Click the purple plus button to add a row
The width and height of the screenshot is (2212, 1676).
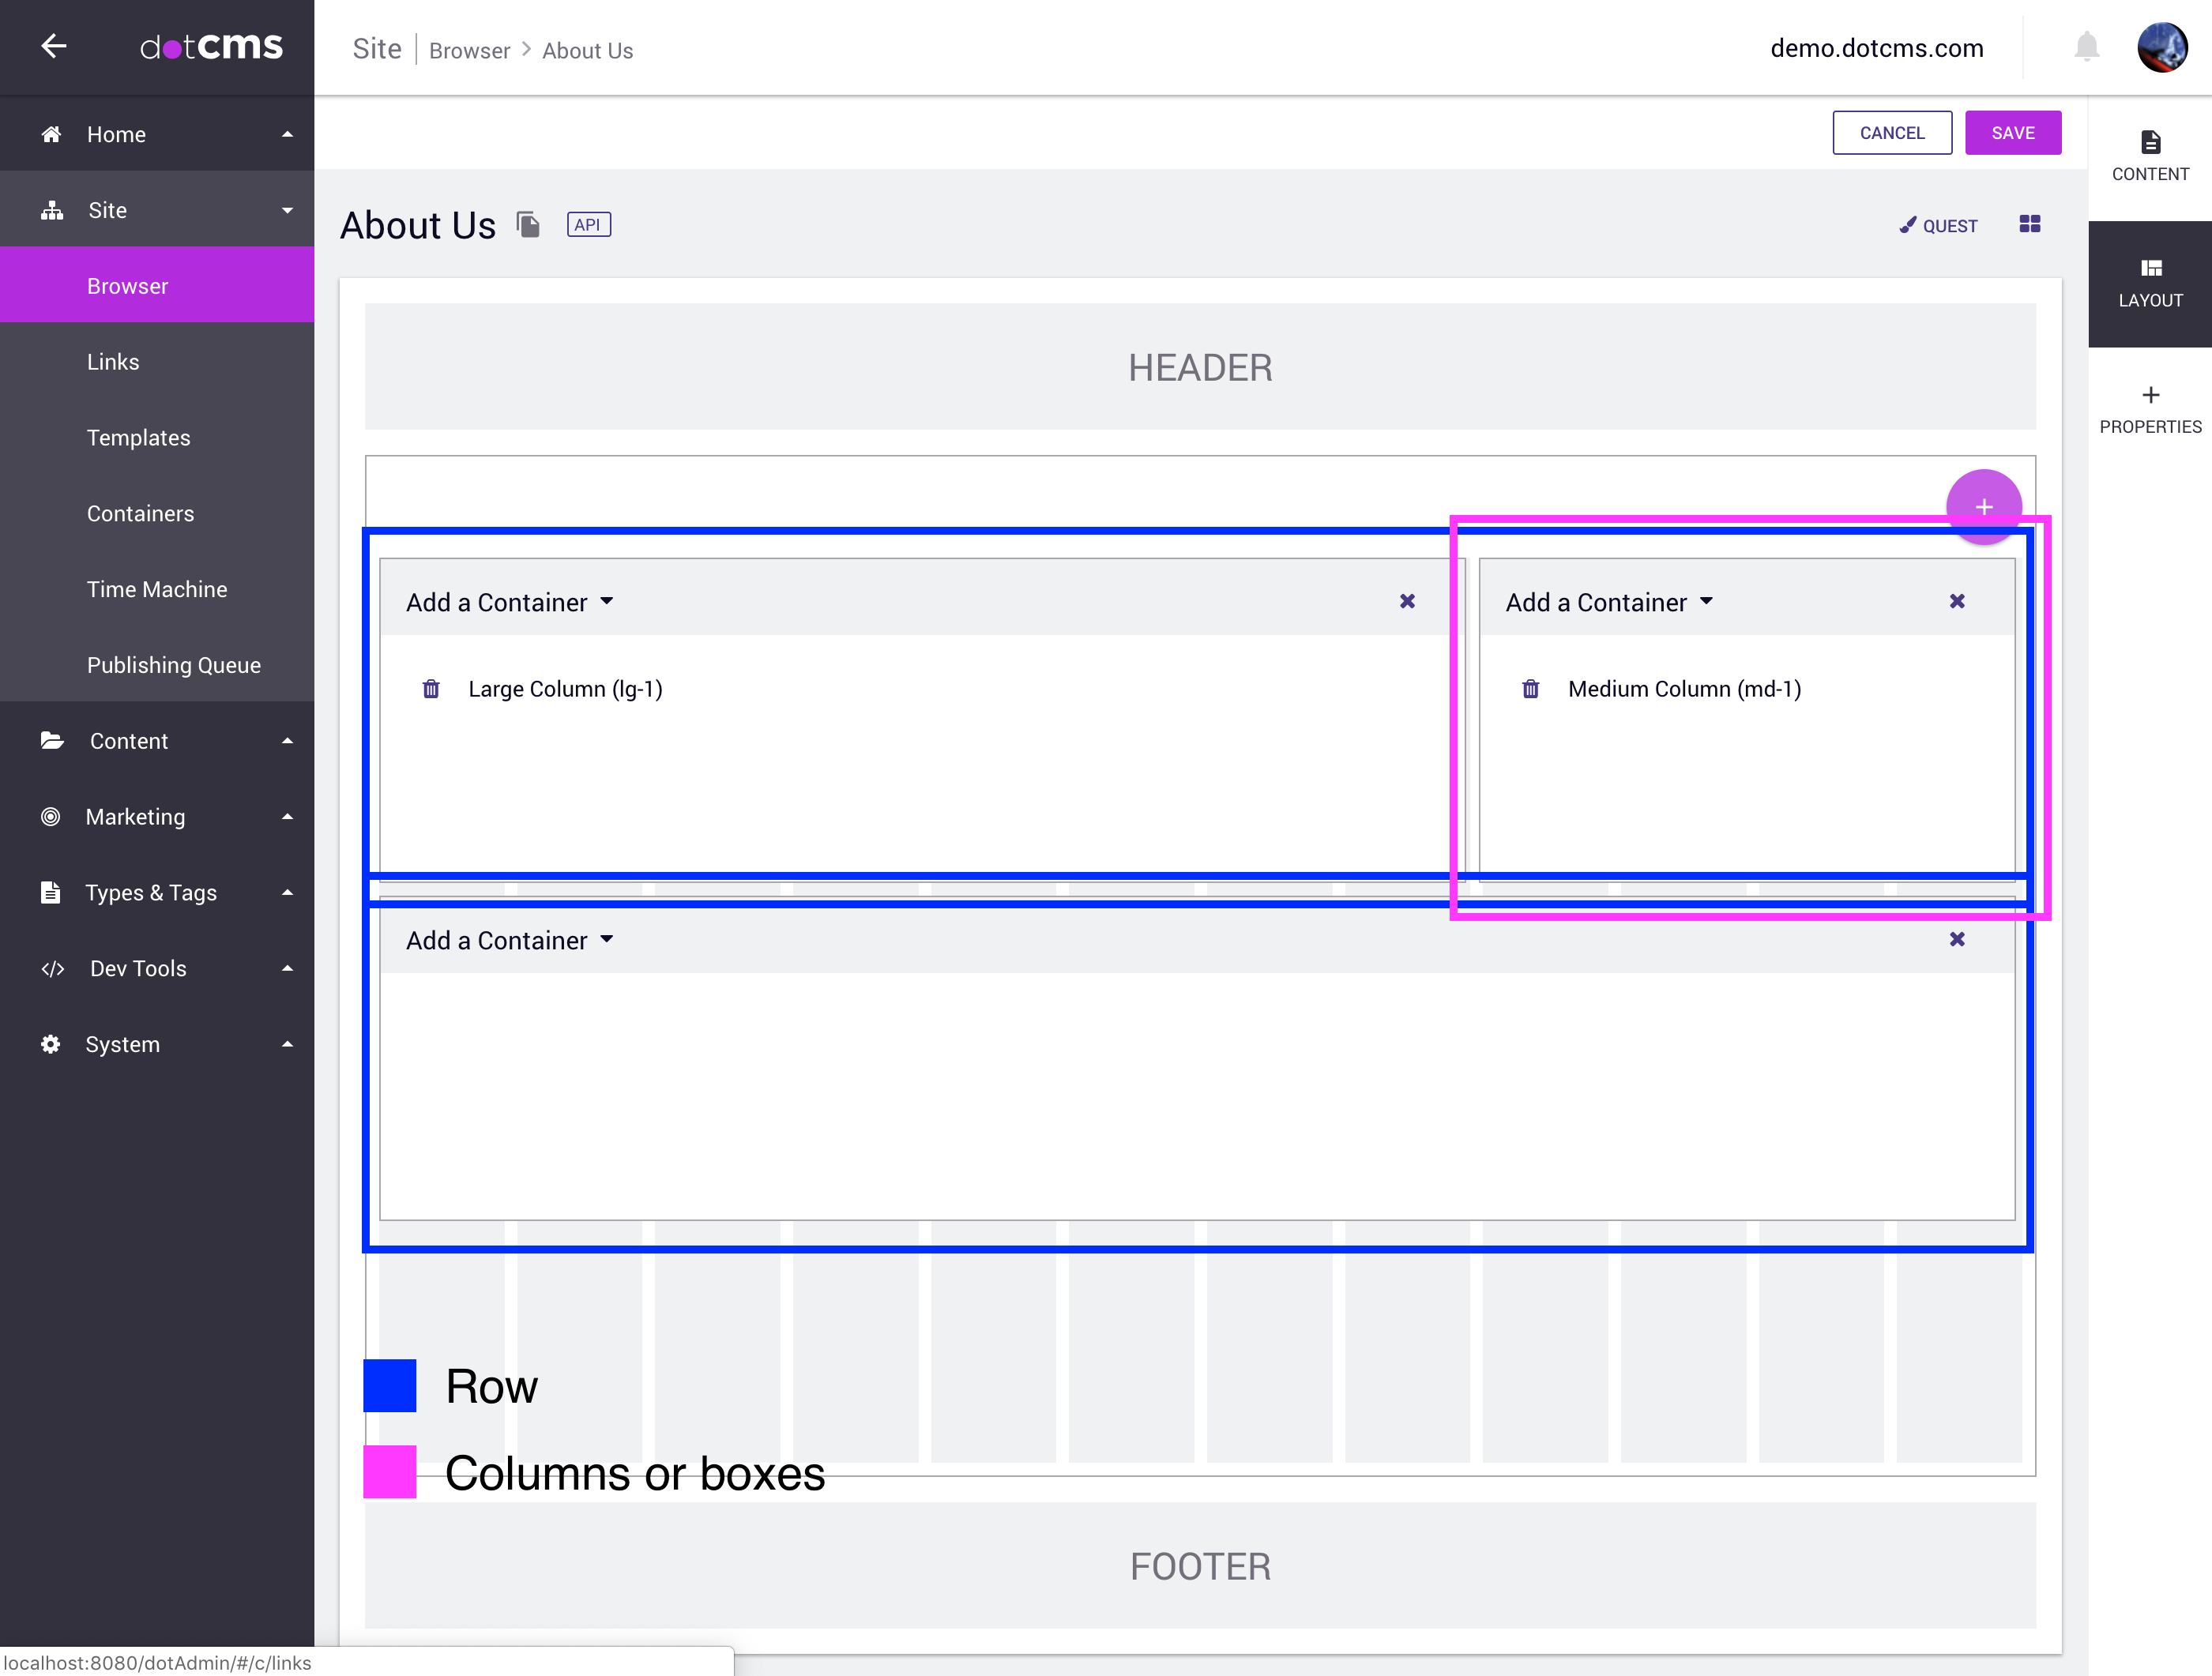pos(1984,507)
